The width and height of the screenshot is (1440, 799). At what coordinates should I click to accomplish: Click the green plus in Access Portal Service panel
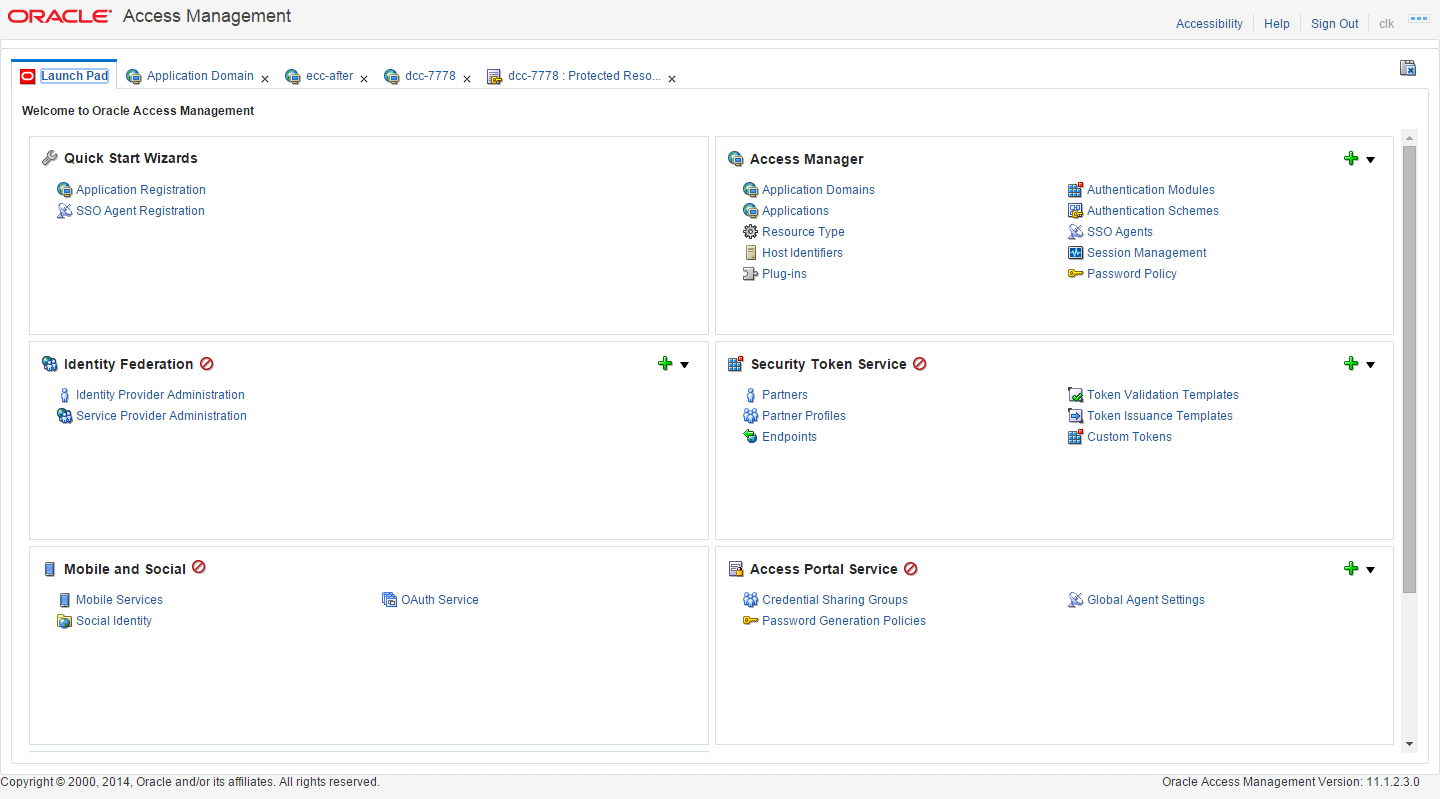click(1351, 568)
